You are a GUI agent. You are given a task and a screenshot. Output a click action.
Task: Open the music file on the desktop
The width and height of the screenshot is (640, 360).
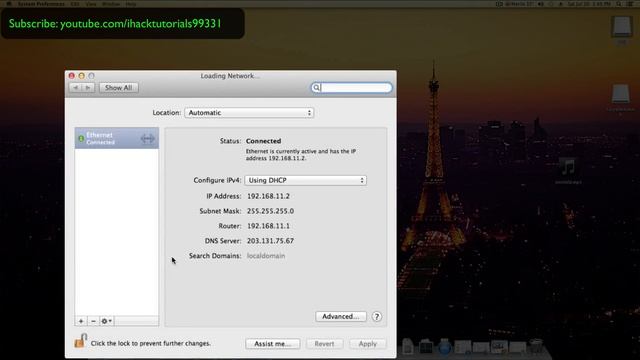click(x=568, y=168)
